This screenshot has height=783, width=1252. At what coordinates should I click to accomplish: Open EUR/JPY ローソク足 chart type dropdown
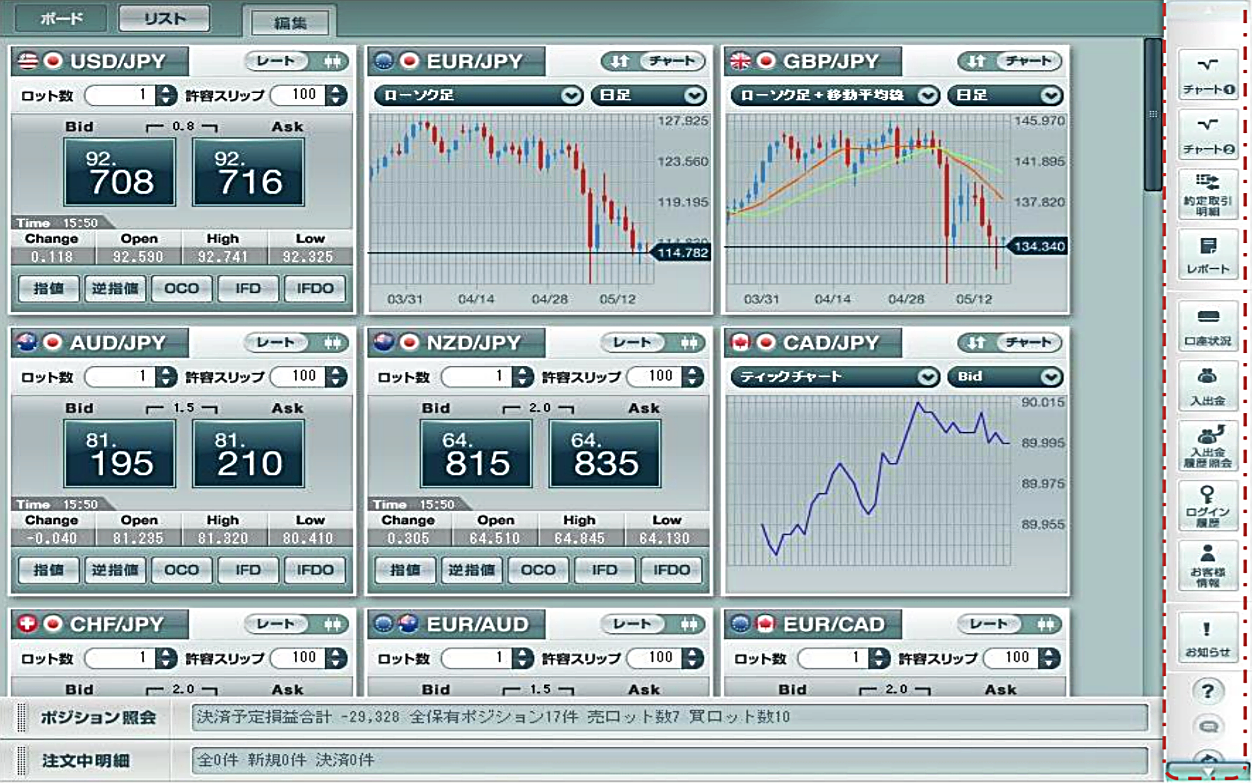pyautogui.click(x=478, y=96)
